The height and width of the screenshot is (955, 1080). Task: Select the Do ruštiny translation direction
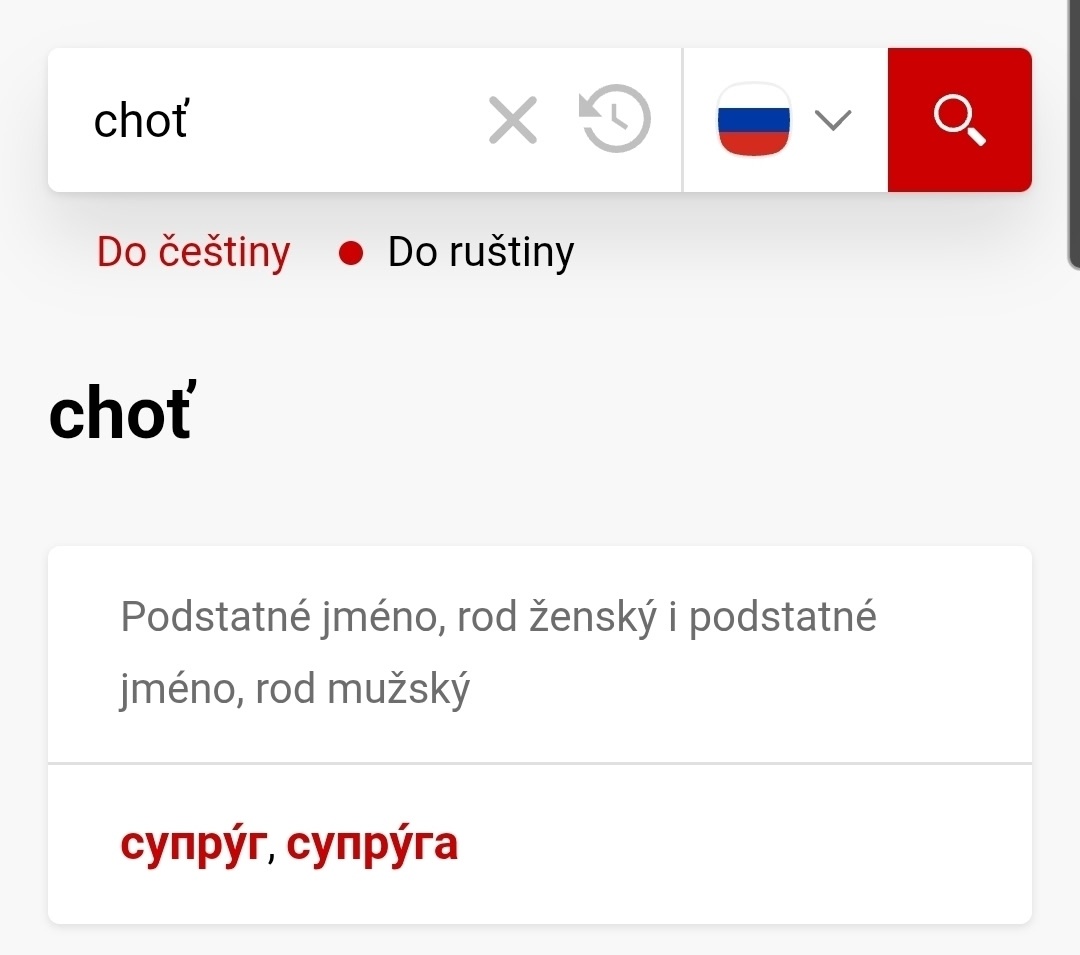pos(479,251)
